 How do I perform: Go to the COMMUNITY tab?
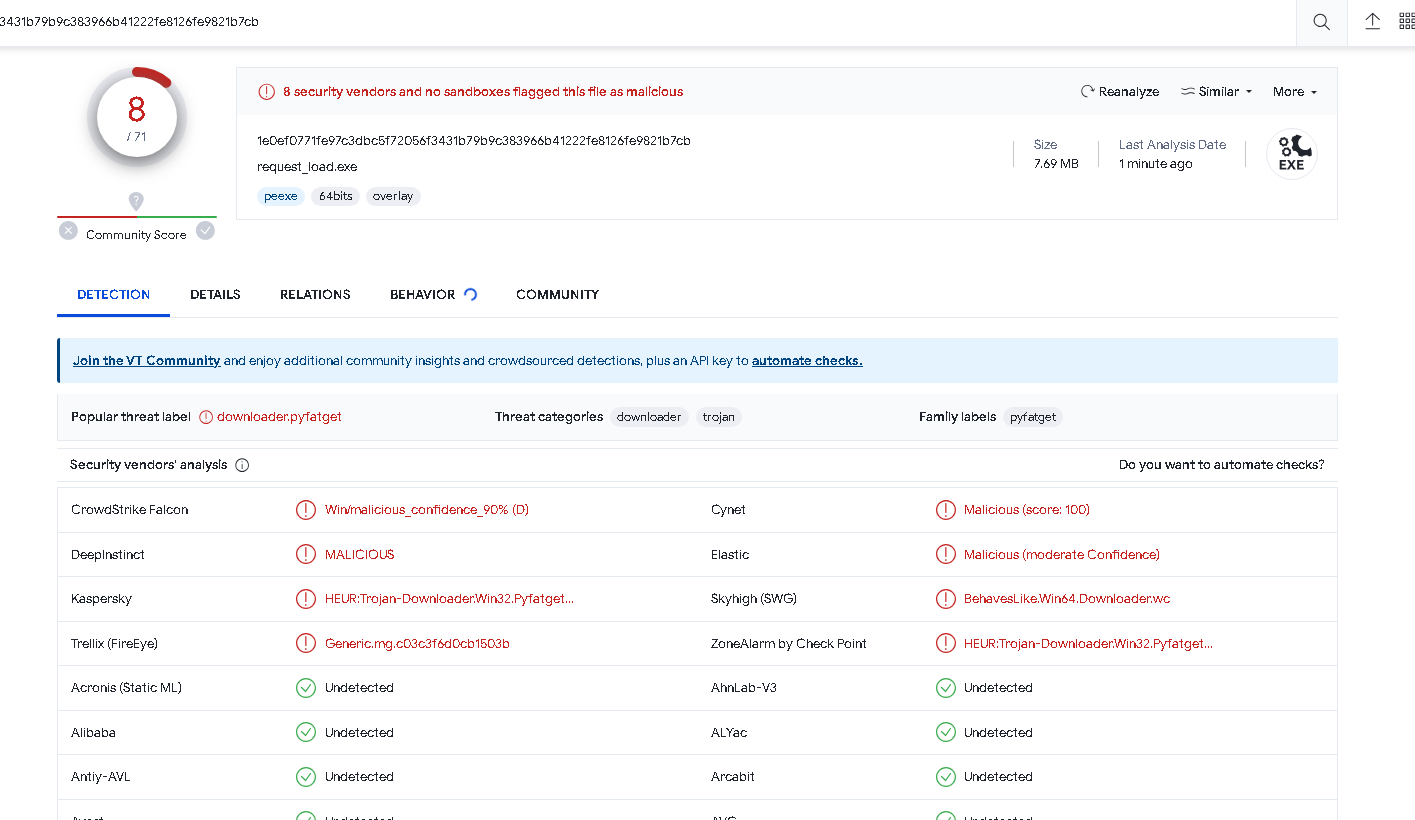[x=557, y=295]
